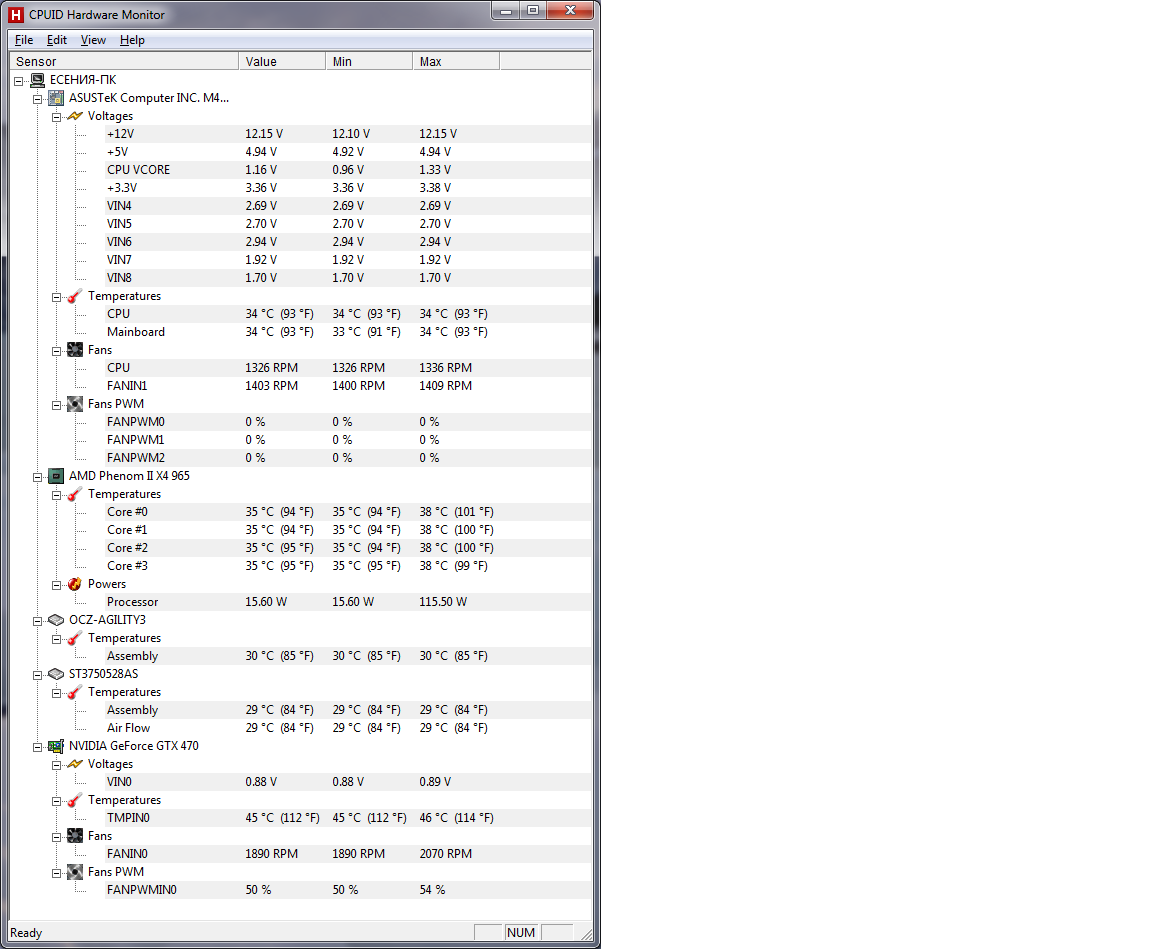1152x949 pixels.
Task: Select the TMPIN0 GPU temperature row
Action: pos(348,818)
